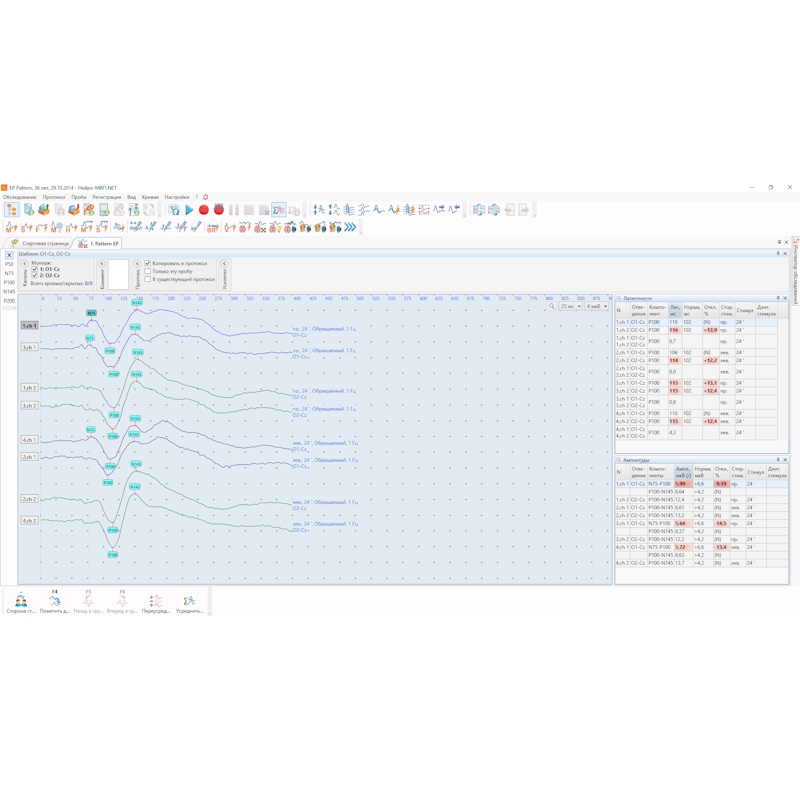Click the notification bell icon
The width and height of the screenshot is (800, 800).
click(x=206, y=197)
